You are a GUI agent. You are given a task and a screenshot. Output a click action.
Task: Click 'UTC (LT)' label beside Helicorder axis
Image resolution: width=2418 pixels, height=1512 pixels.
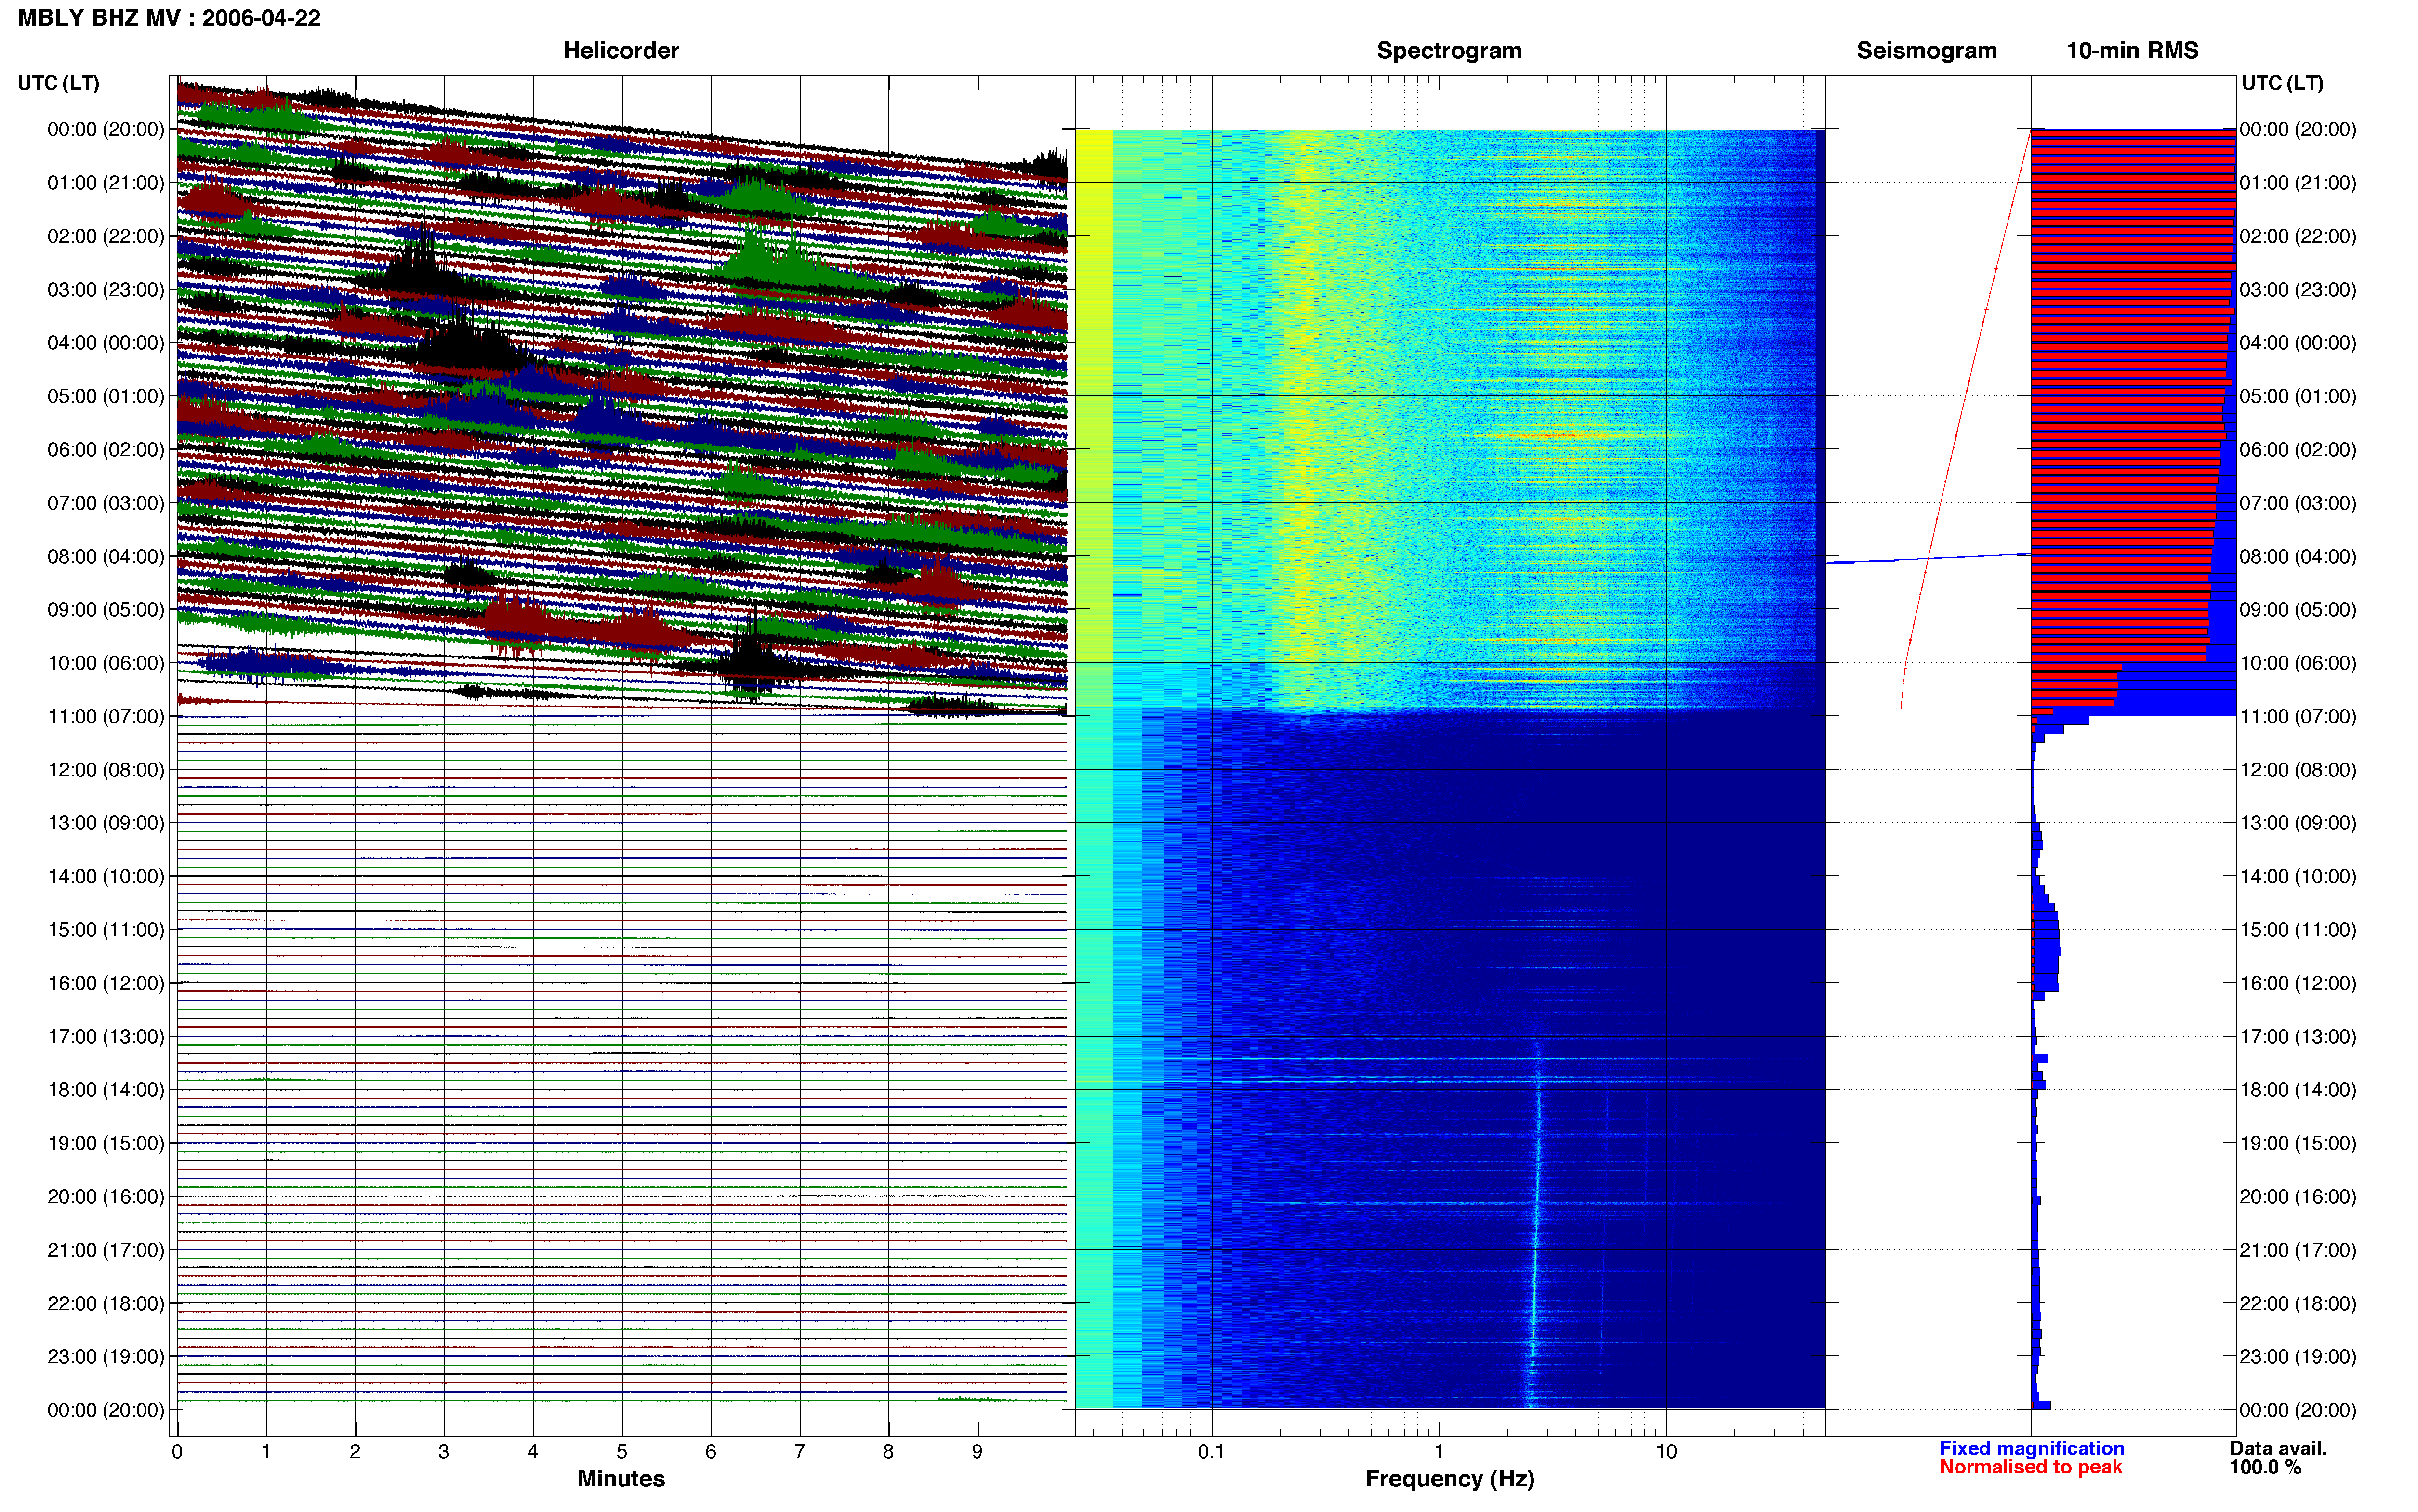coord(58,83)
